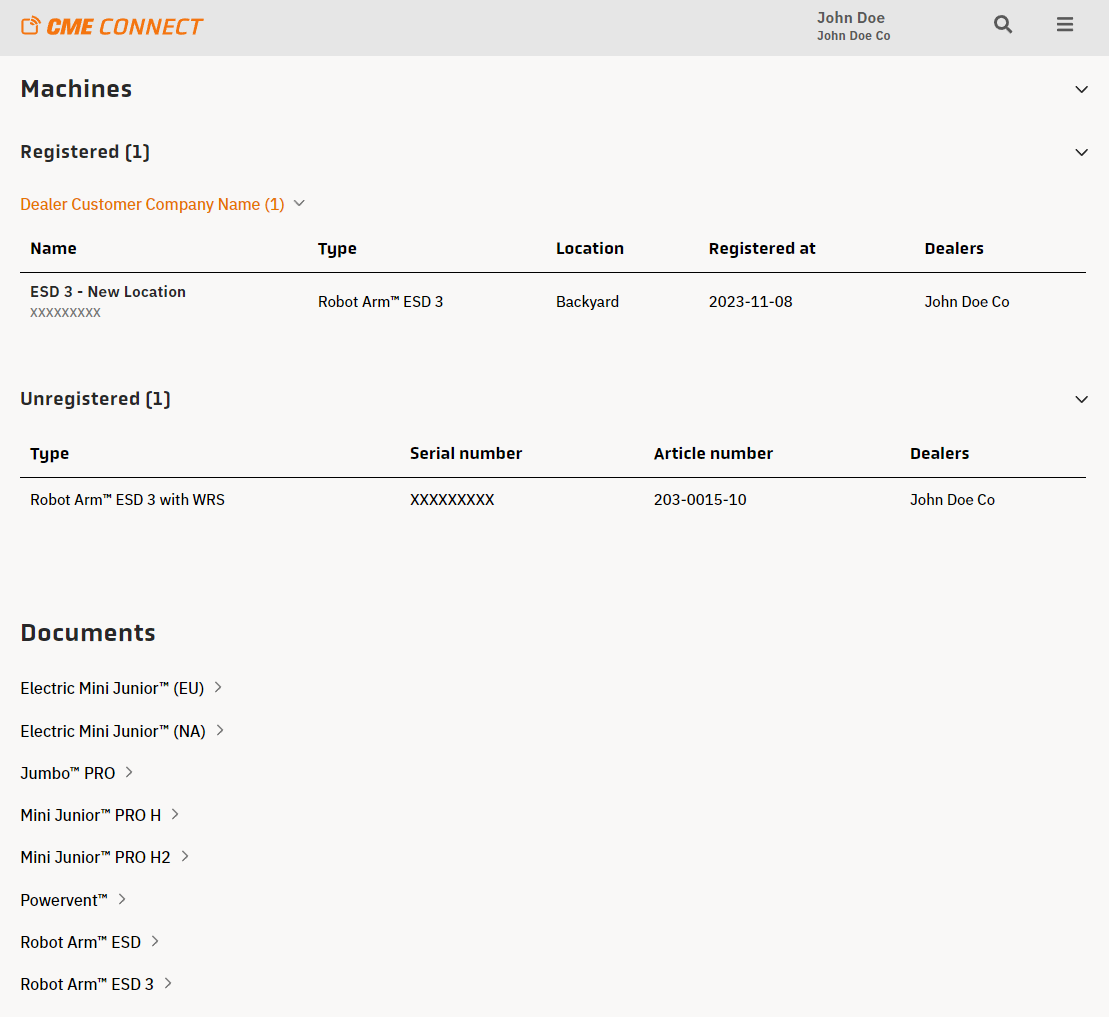Image resolution: width=1109 pixels, height=1017 pixels.
Task: Click the Documents heading
Action: [x=88, y=633]
